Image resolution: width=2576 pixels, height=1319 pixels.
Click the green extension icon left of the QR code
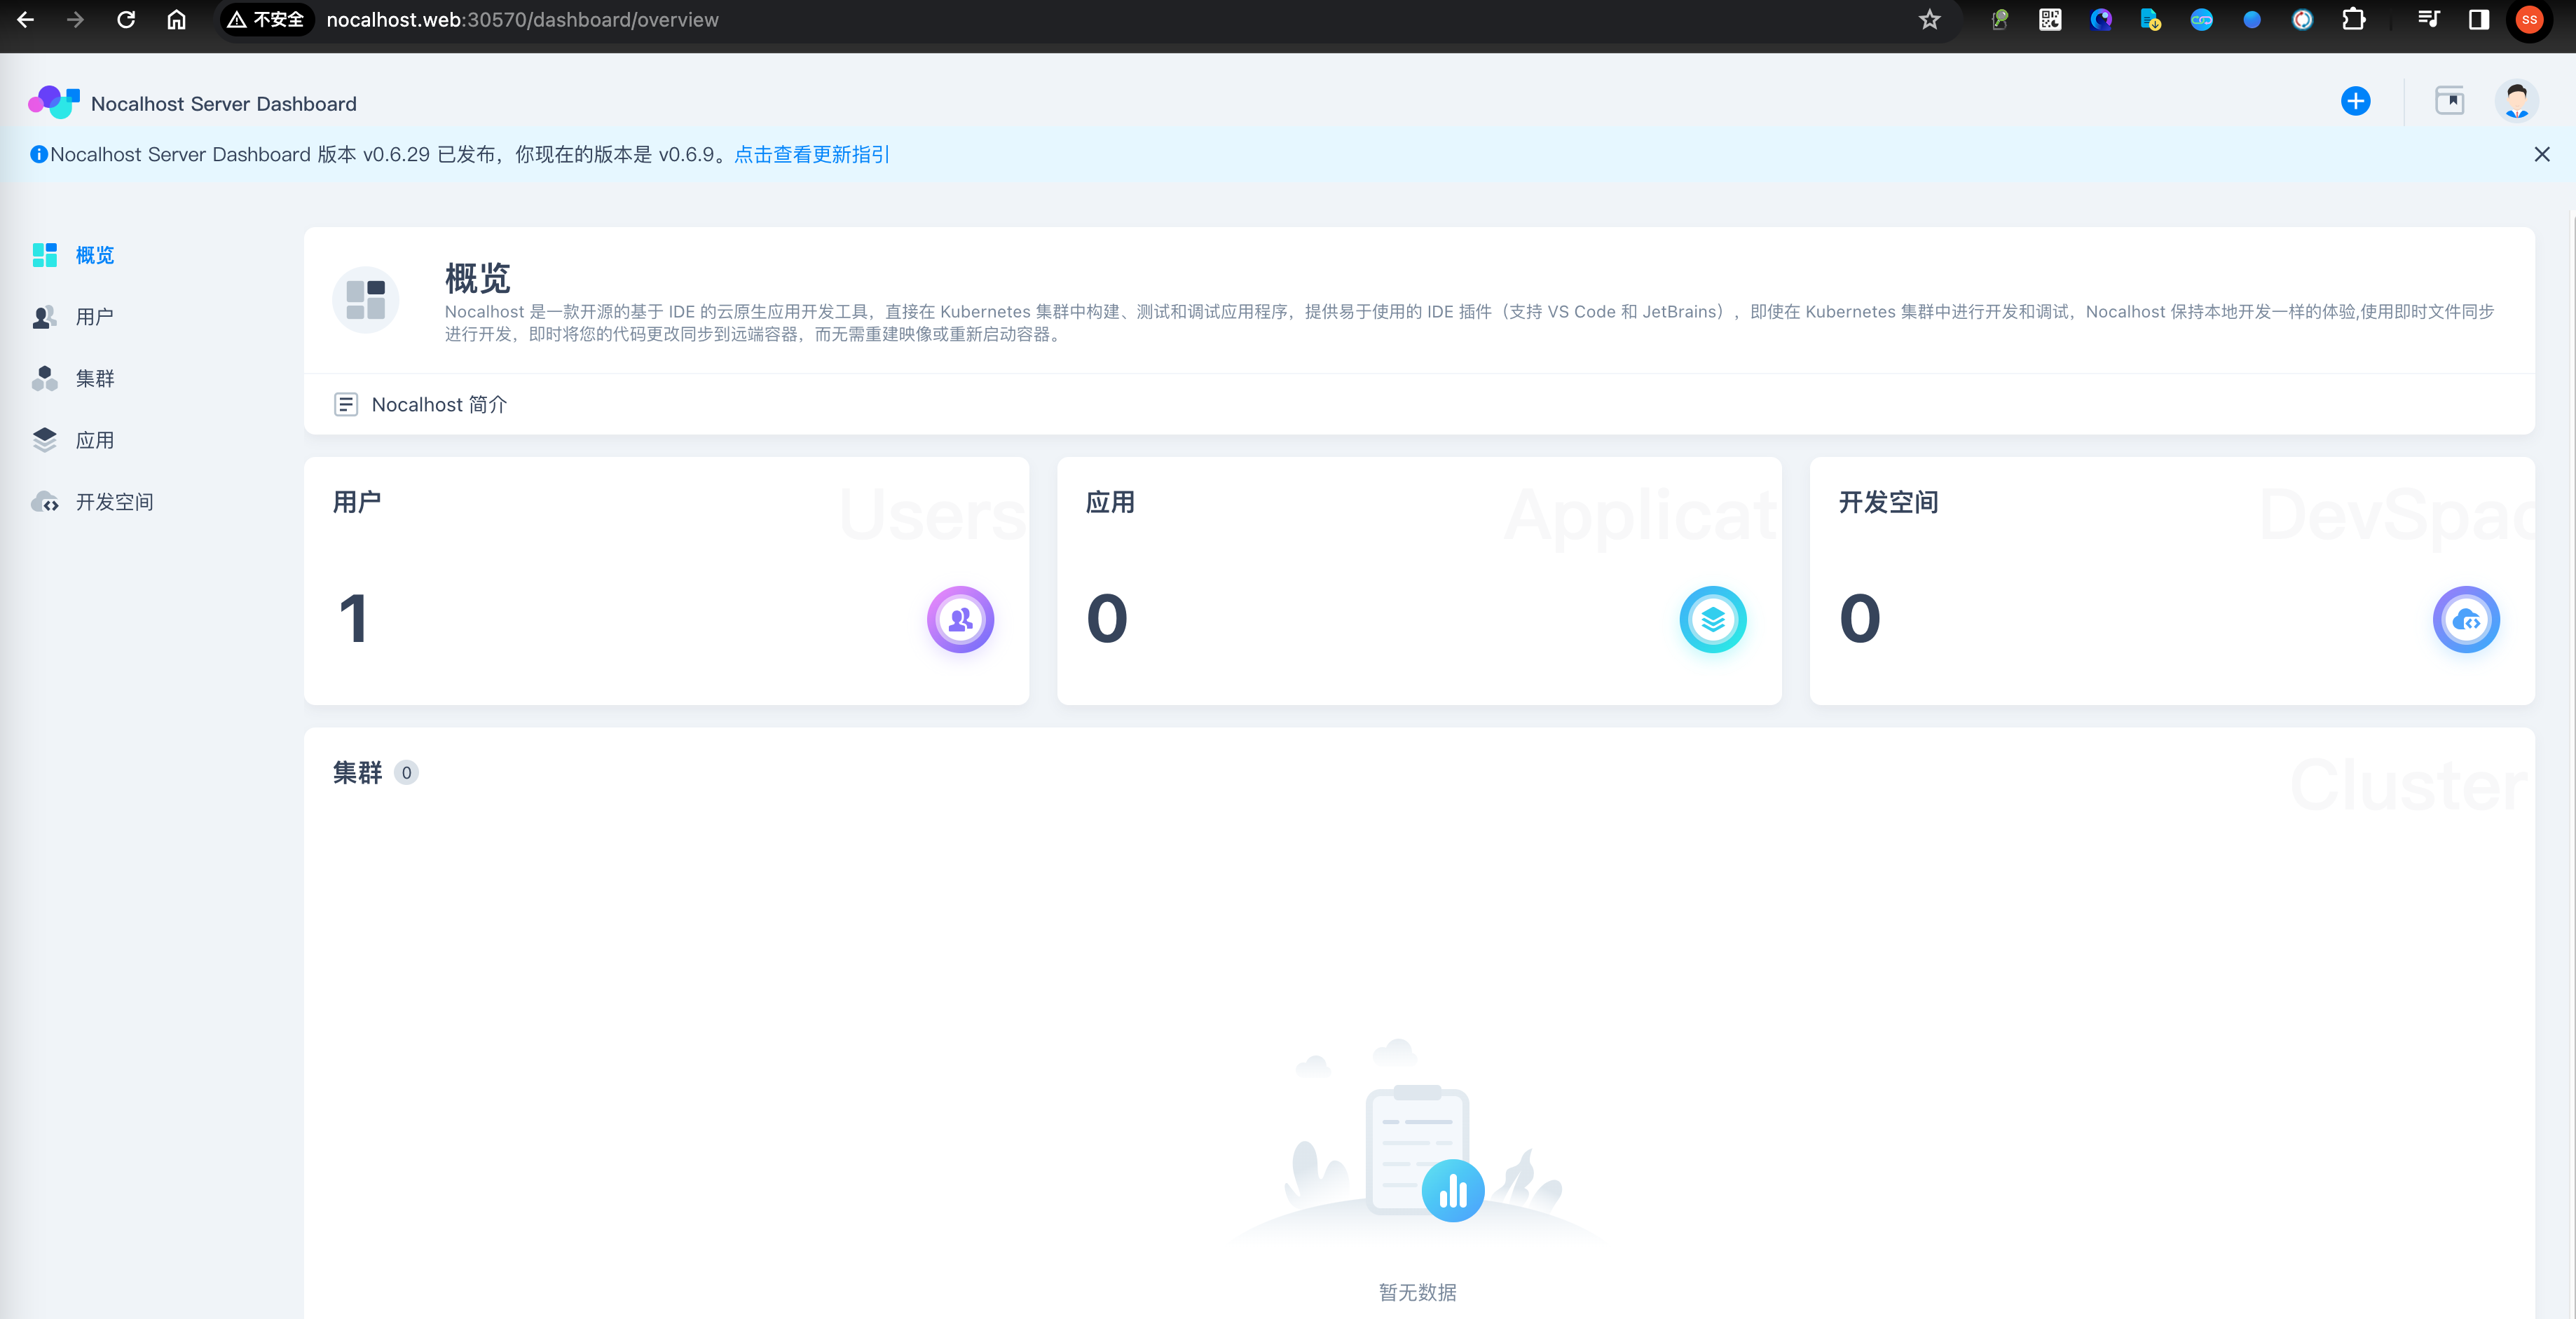(x=2000, y=19)
